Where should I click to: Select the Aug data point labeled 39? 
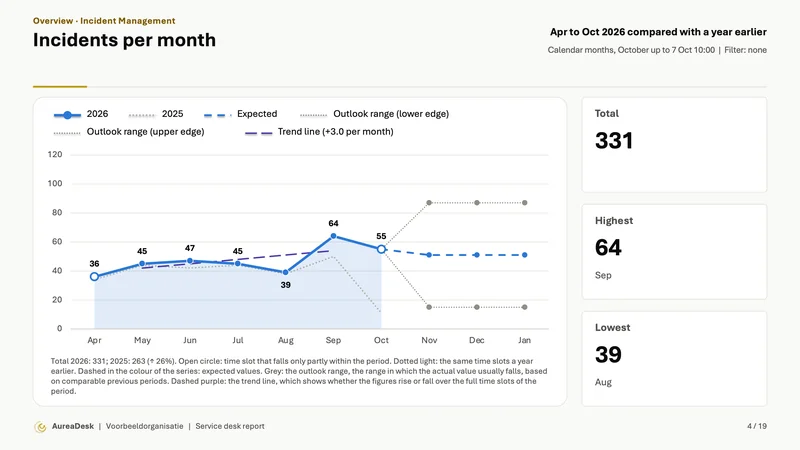[286, 272]
